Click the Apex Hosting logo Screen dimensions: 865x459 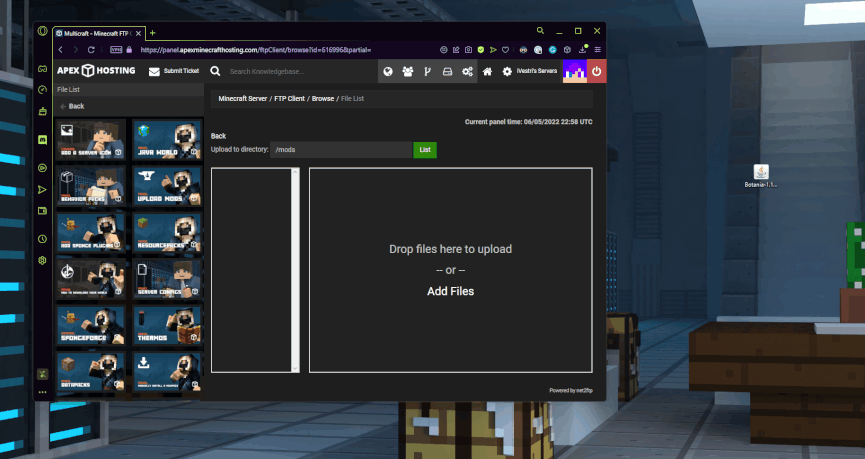pyautogui.click(x=96, y=71)
